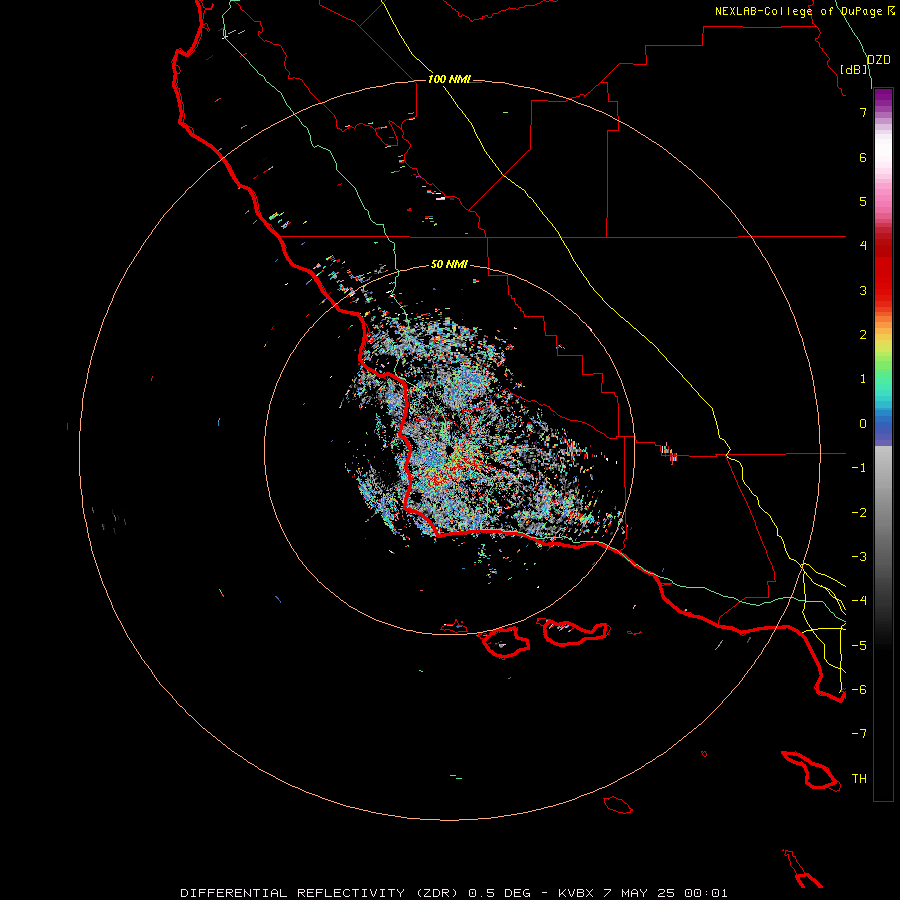
Task: Click the 00:01 timestamp in the caption
Action: click(708, 893)
